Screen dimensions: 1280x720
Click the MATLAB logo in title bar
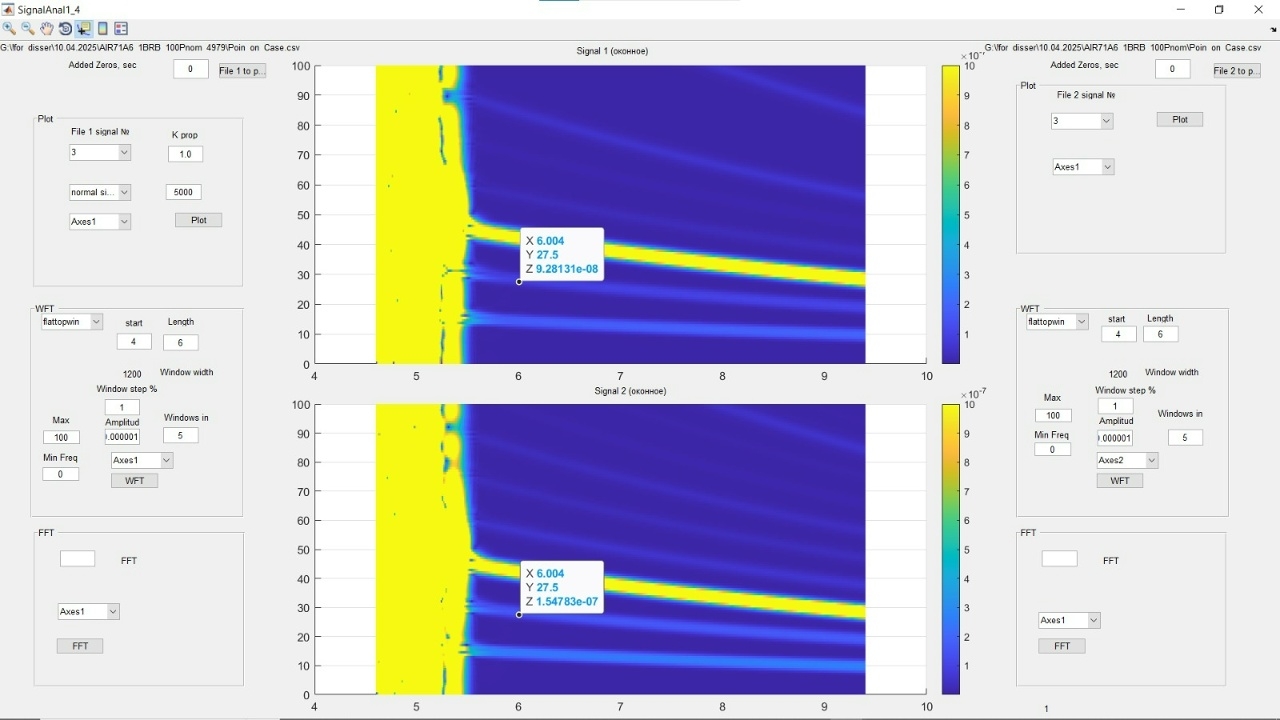tap(8, 9)
